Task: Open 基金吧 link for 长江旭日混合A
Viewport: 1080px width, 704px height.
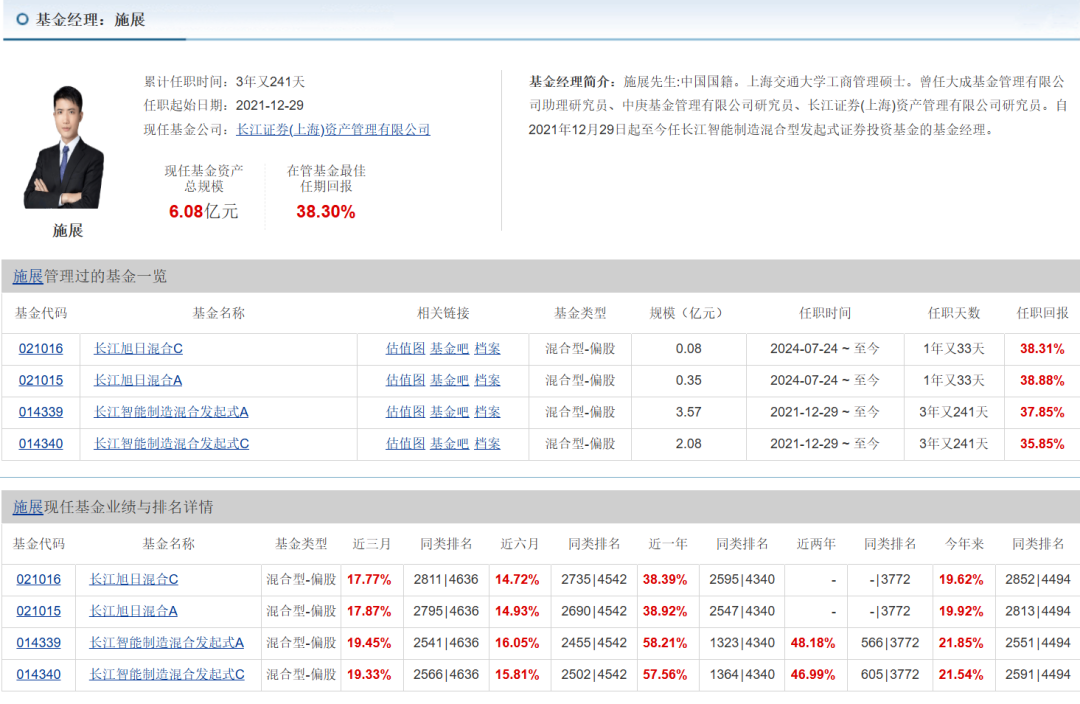Action: coord(449,380)
